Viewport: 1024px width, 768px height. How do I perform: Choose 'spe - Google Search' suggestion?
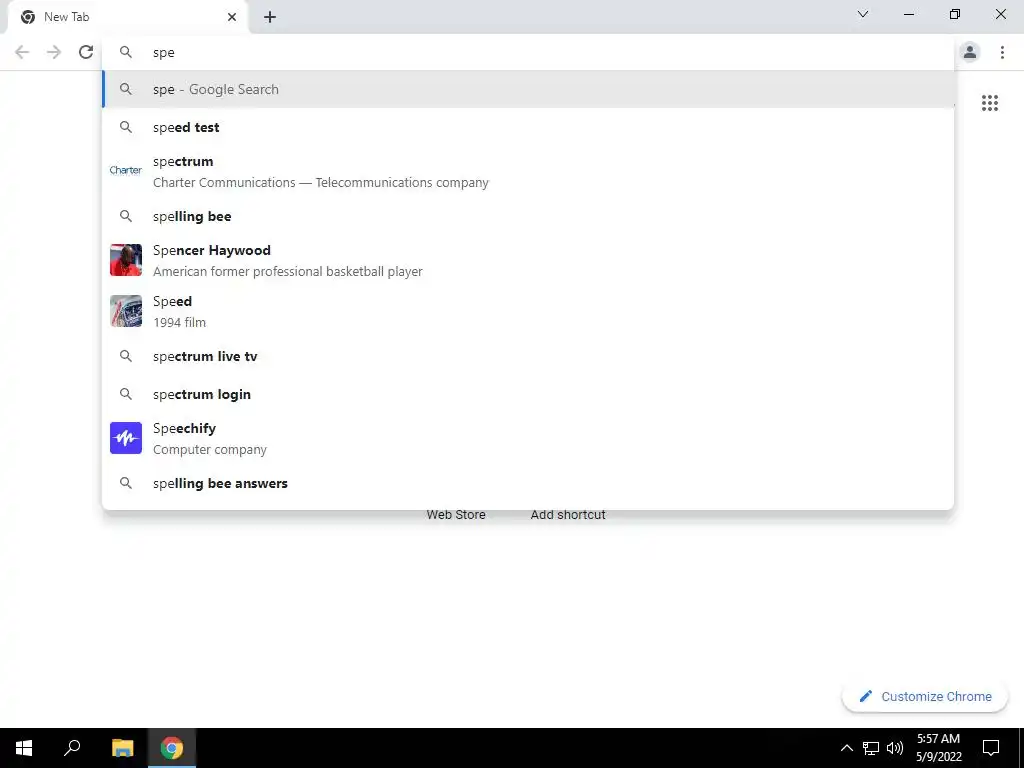coord(528,89)
